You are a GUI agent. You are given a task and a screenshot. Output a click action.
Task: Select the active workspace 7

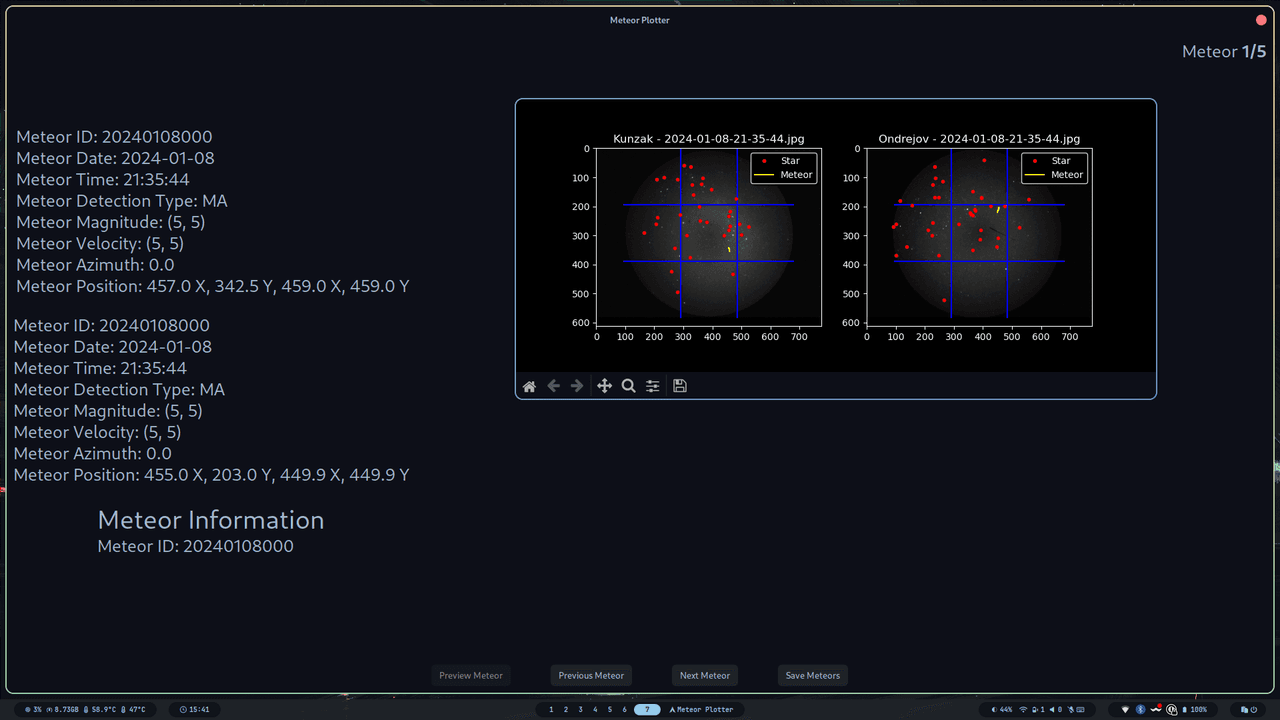(x=647, y=709)
